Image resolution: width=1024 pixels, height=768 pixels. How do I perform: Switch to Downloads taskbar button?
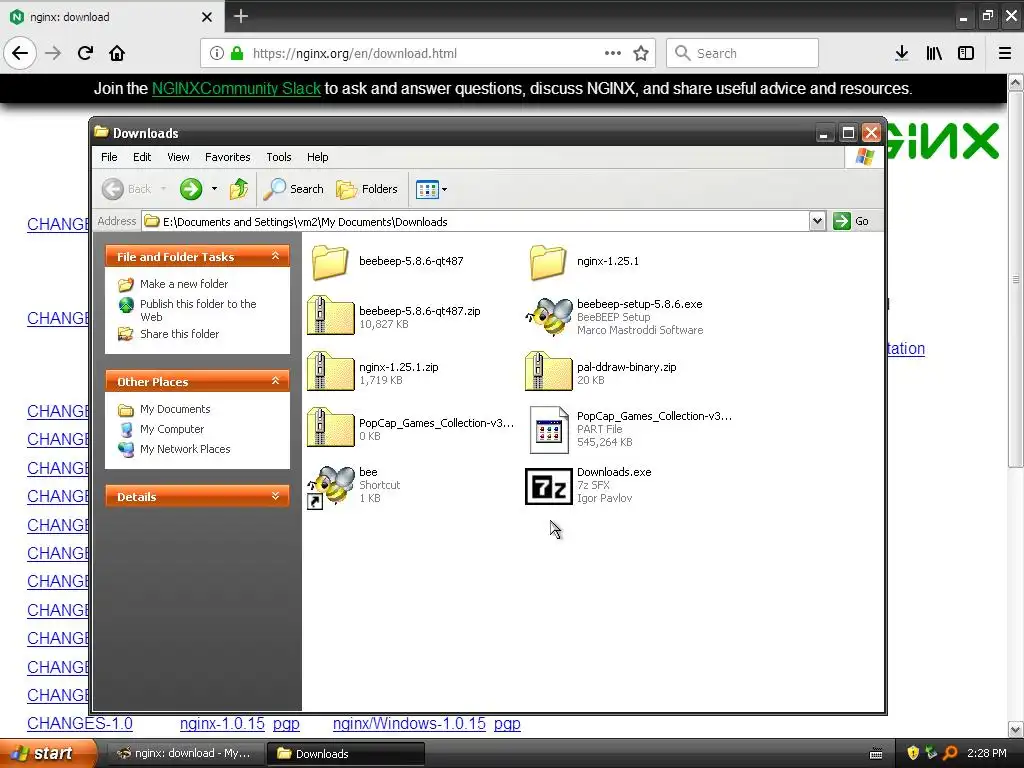click(346, 754)
